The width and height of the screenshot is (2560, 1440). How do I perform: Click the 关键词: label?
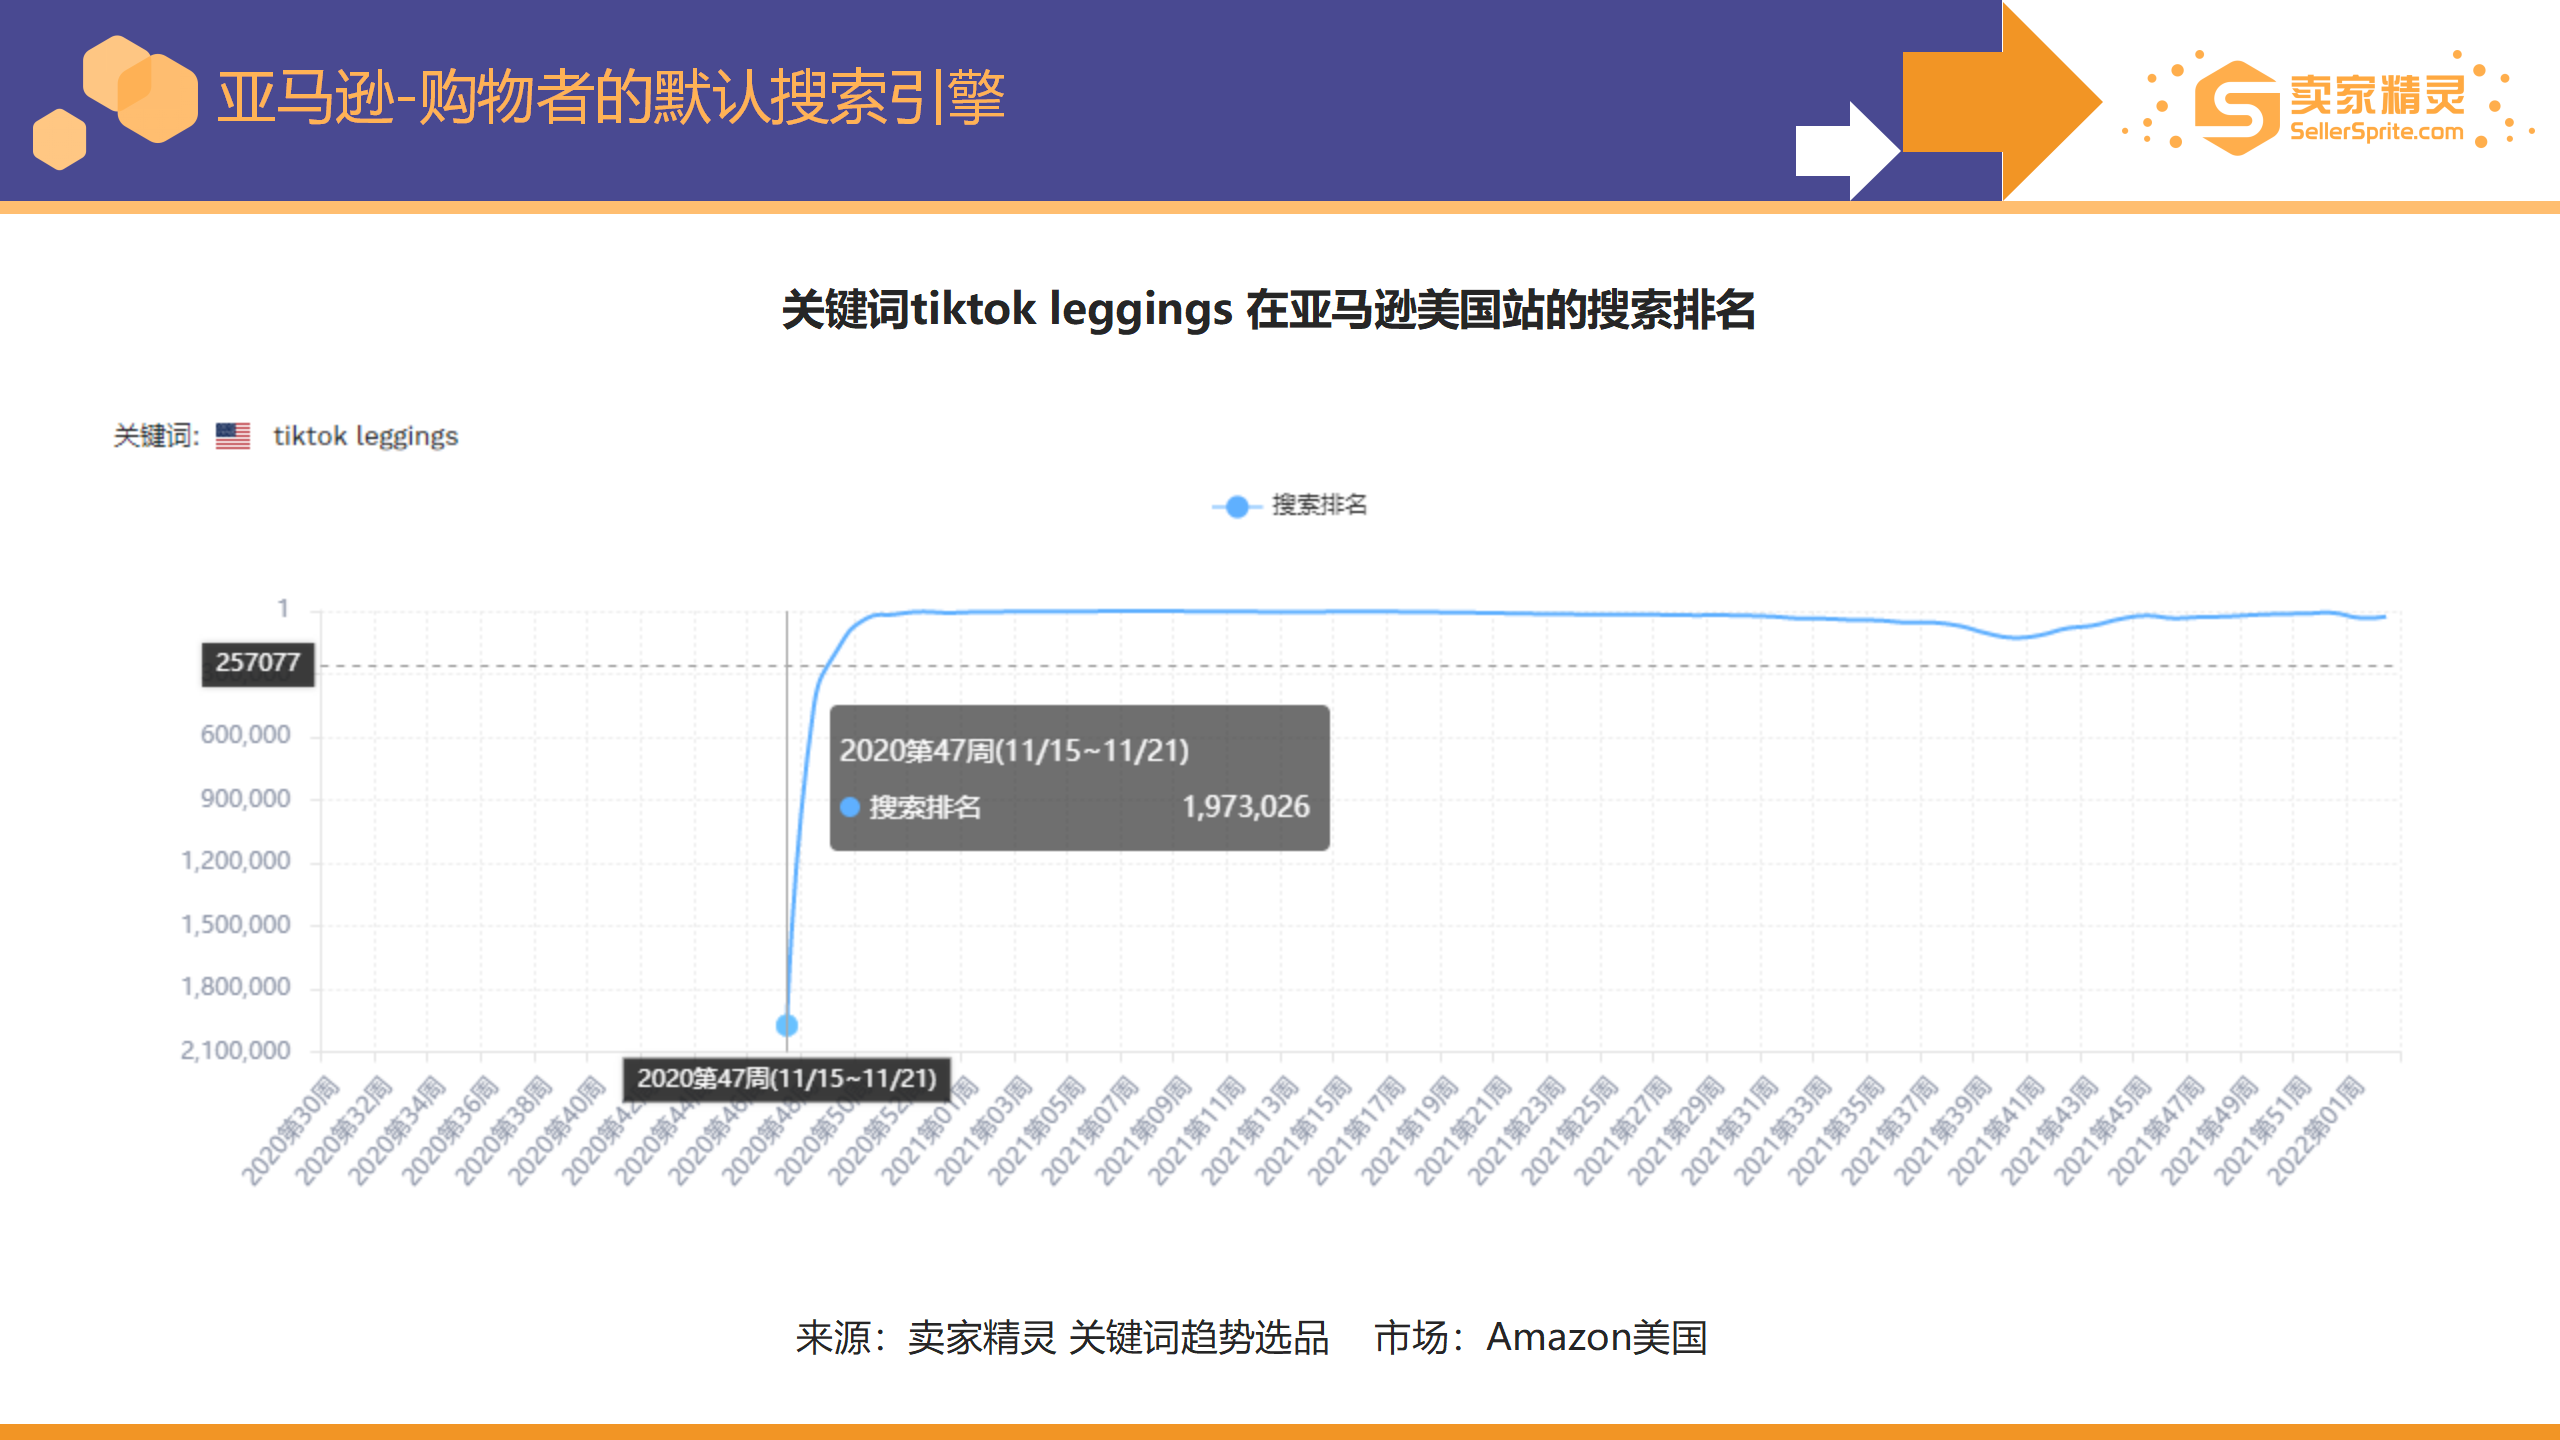point(156,436)
